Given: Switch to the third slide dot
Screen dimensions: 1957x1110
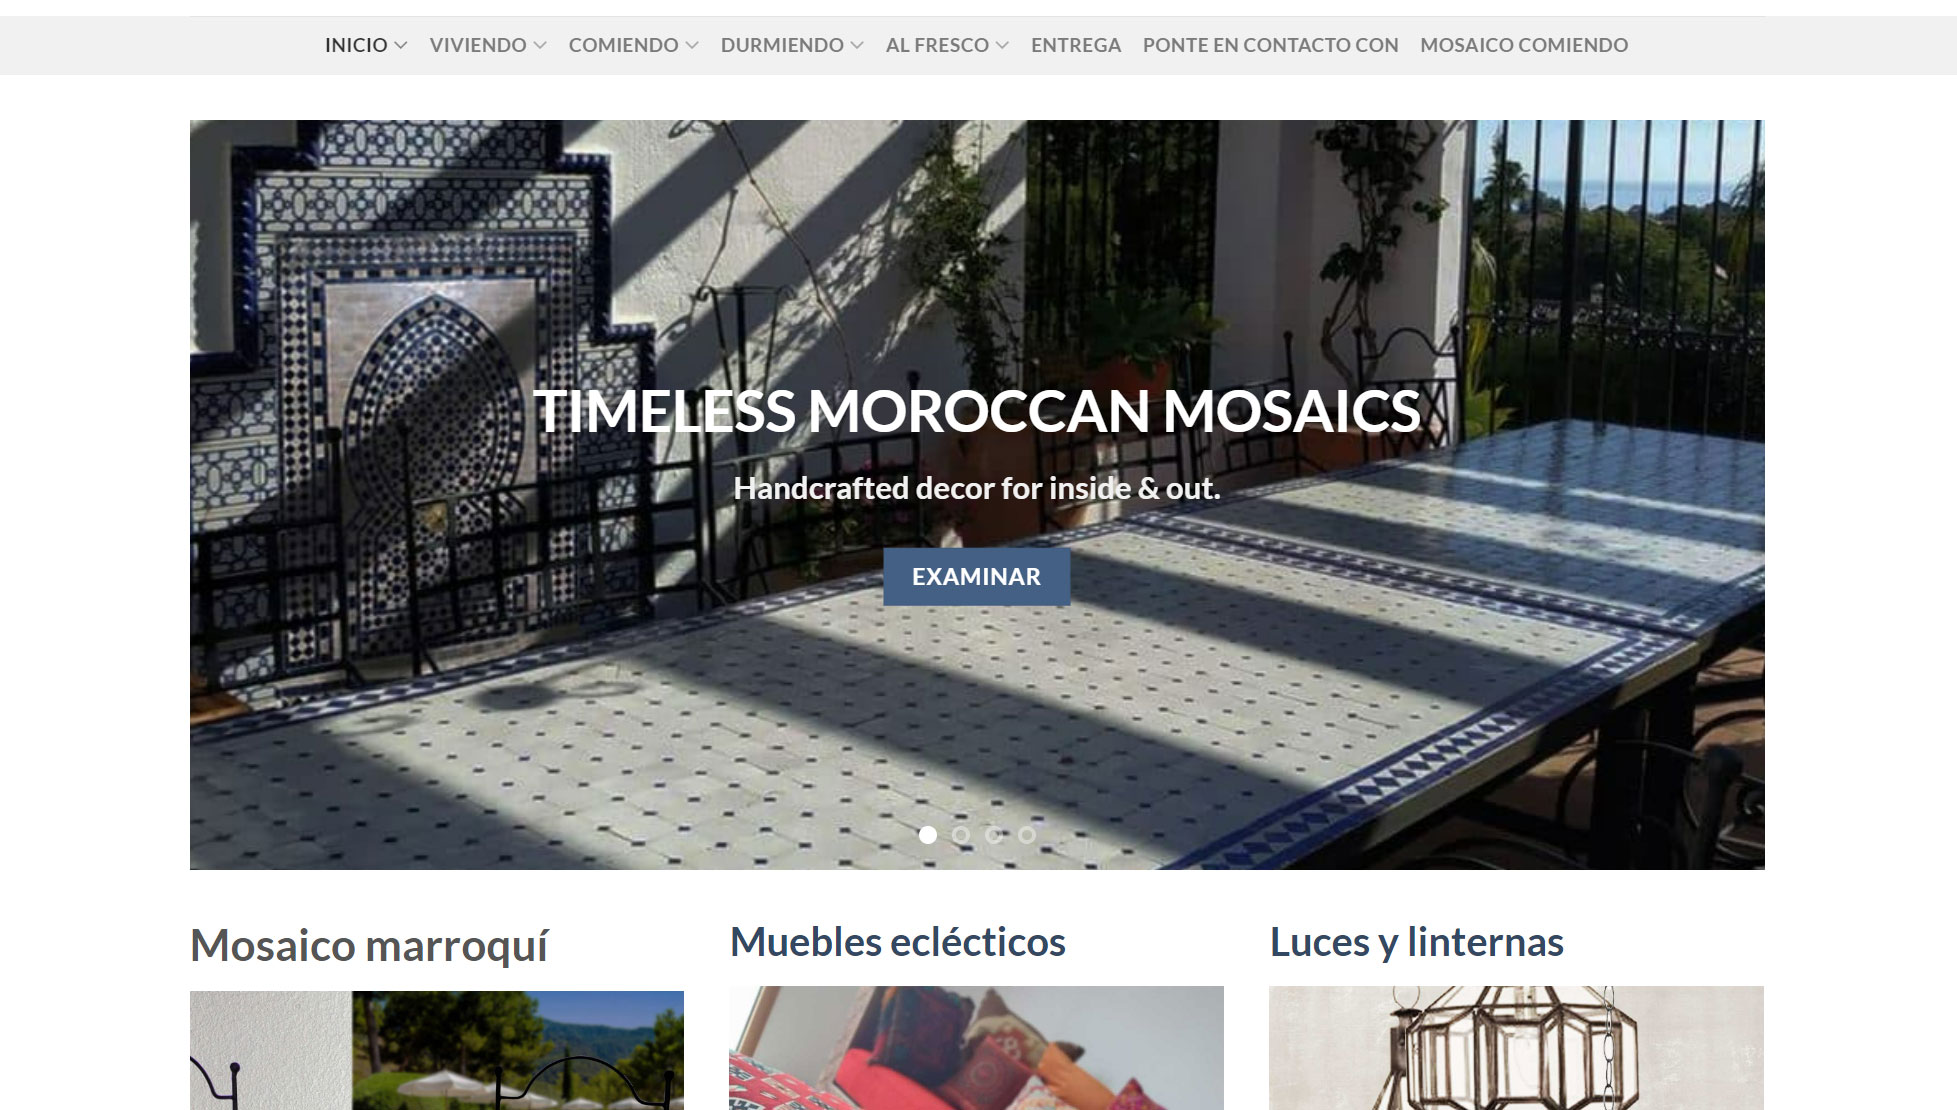Looking at the screenshot, I should point(994,834).
